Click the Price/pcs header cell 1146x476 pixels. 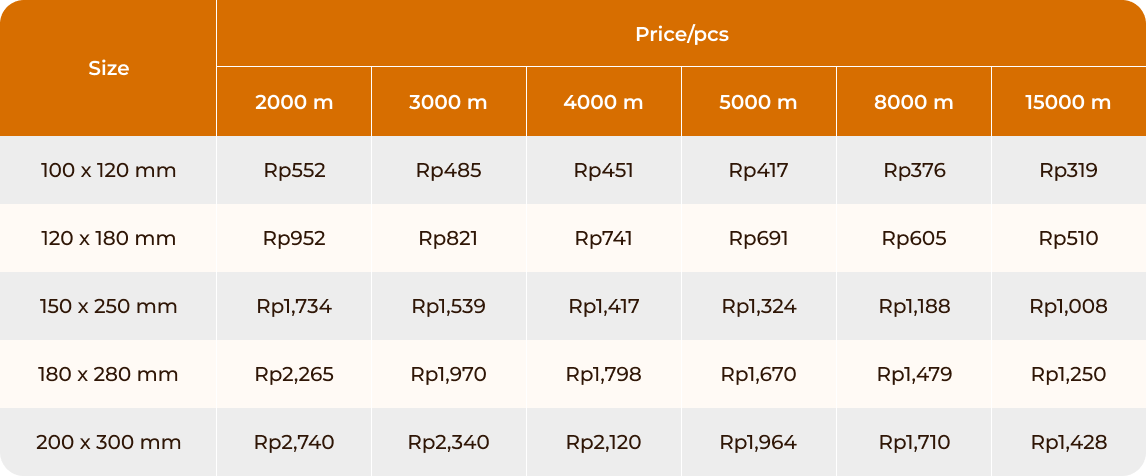681,34
